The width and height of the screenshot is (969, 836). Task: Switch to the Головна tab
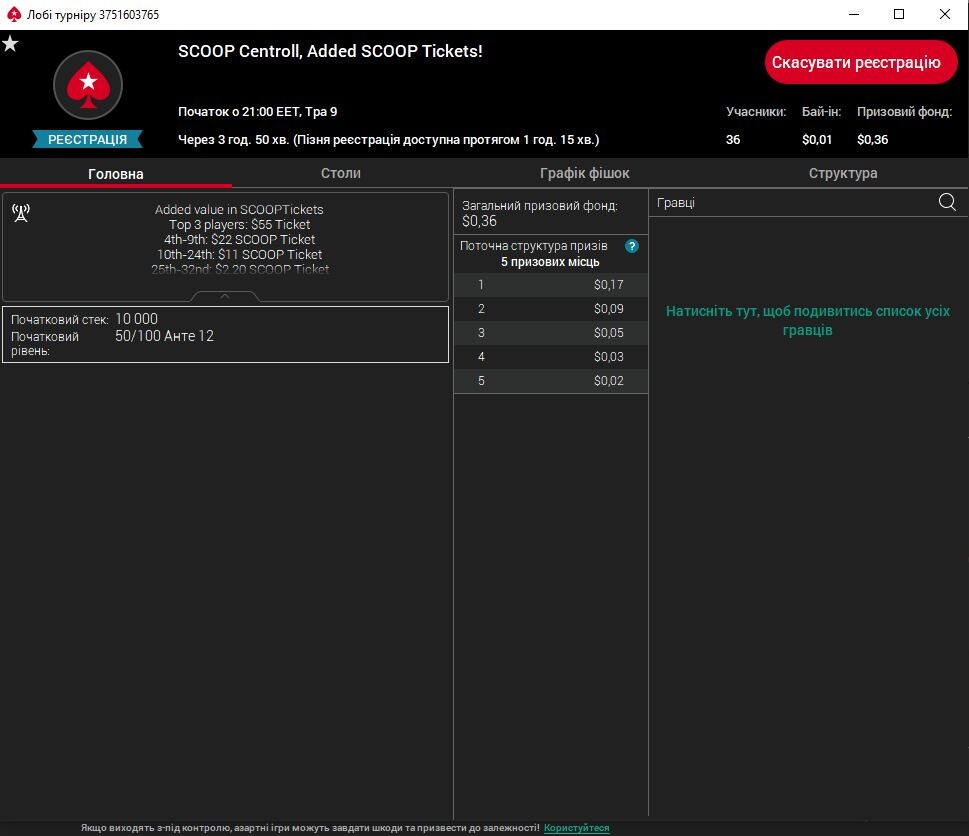point(116,174)
